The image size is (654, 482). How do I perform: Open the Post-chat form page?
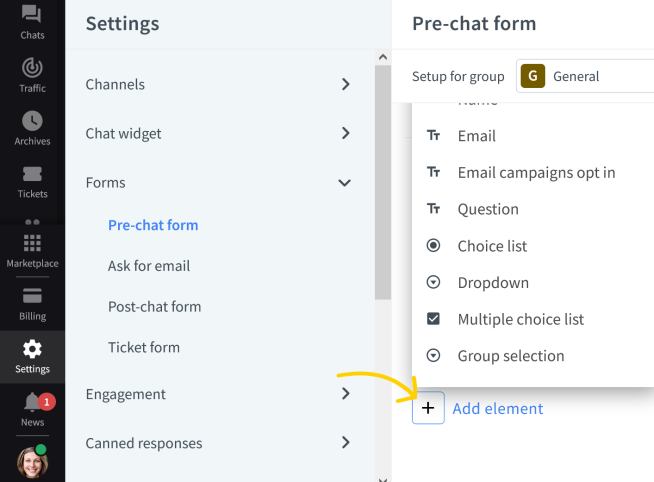(154, 306)
